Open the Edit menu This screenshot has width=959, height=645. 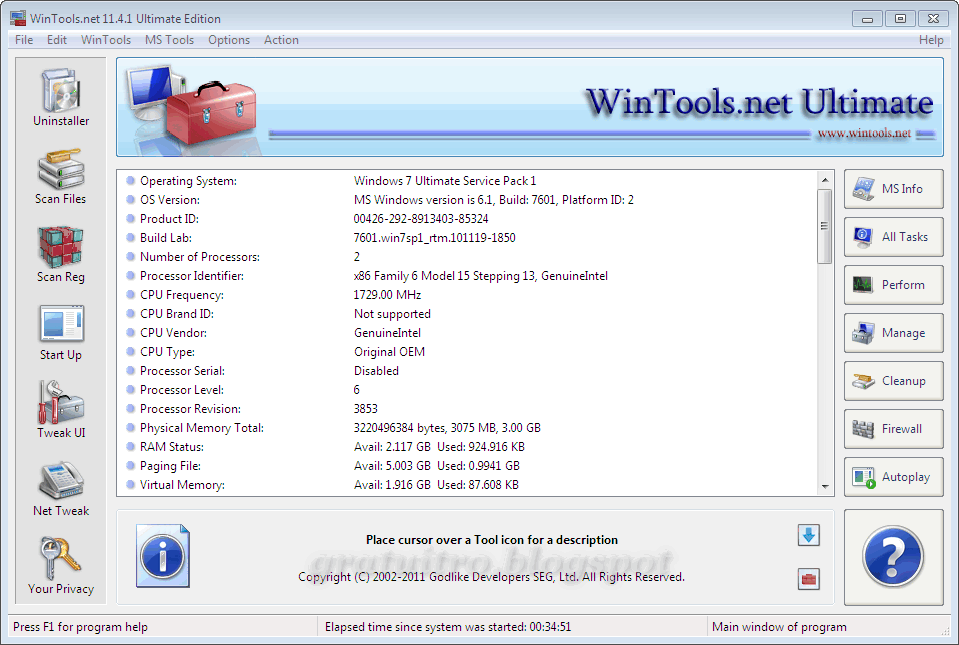[57, 40]
